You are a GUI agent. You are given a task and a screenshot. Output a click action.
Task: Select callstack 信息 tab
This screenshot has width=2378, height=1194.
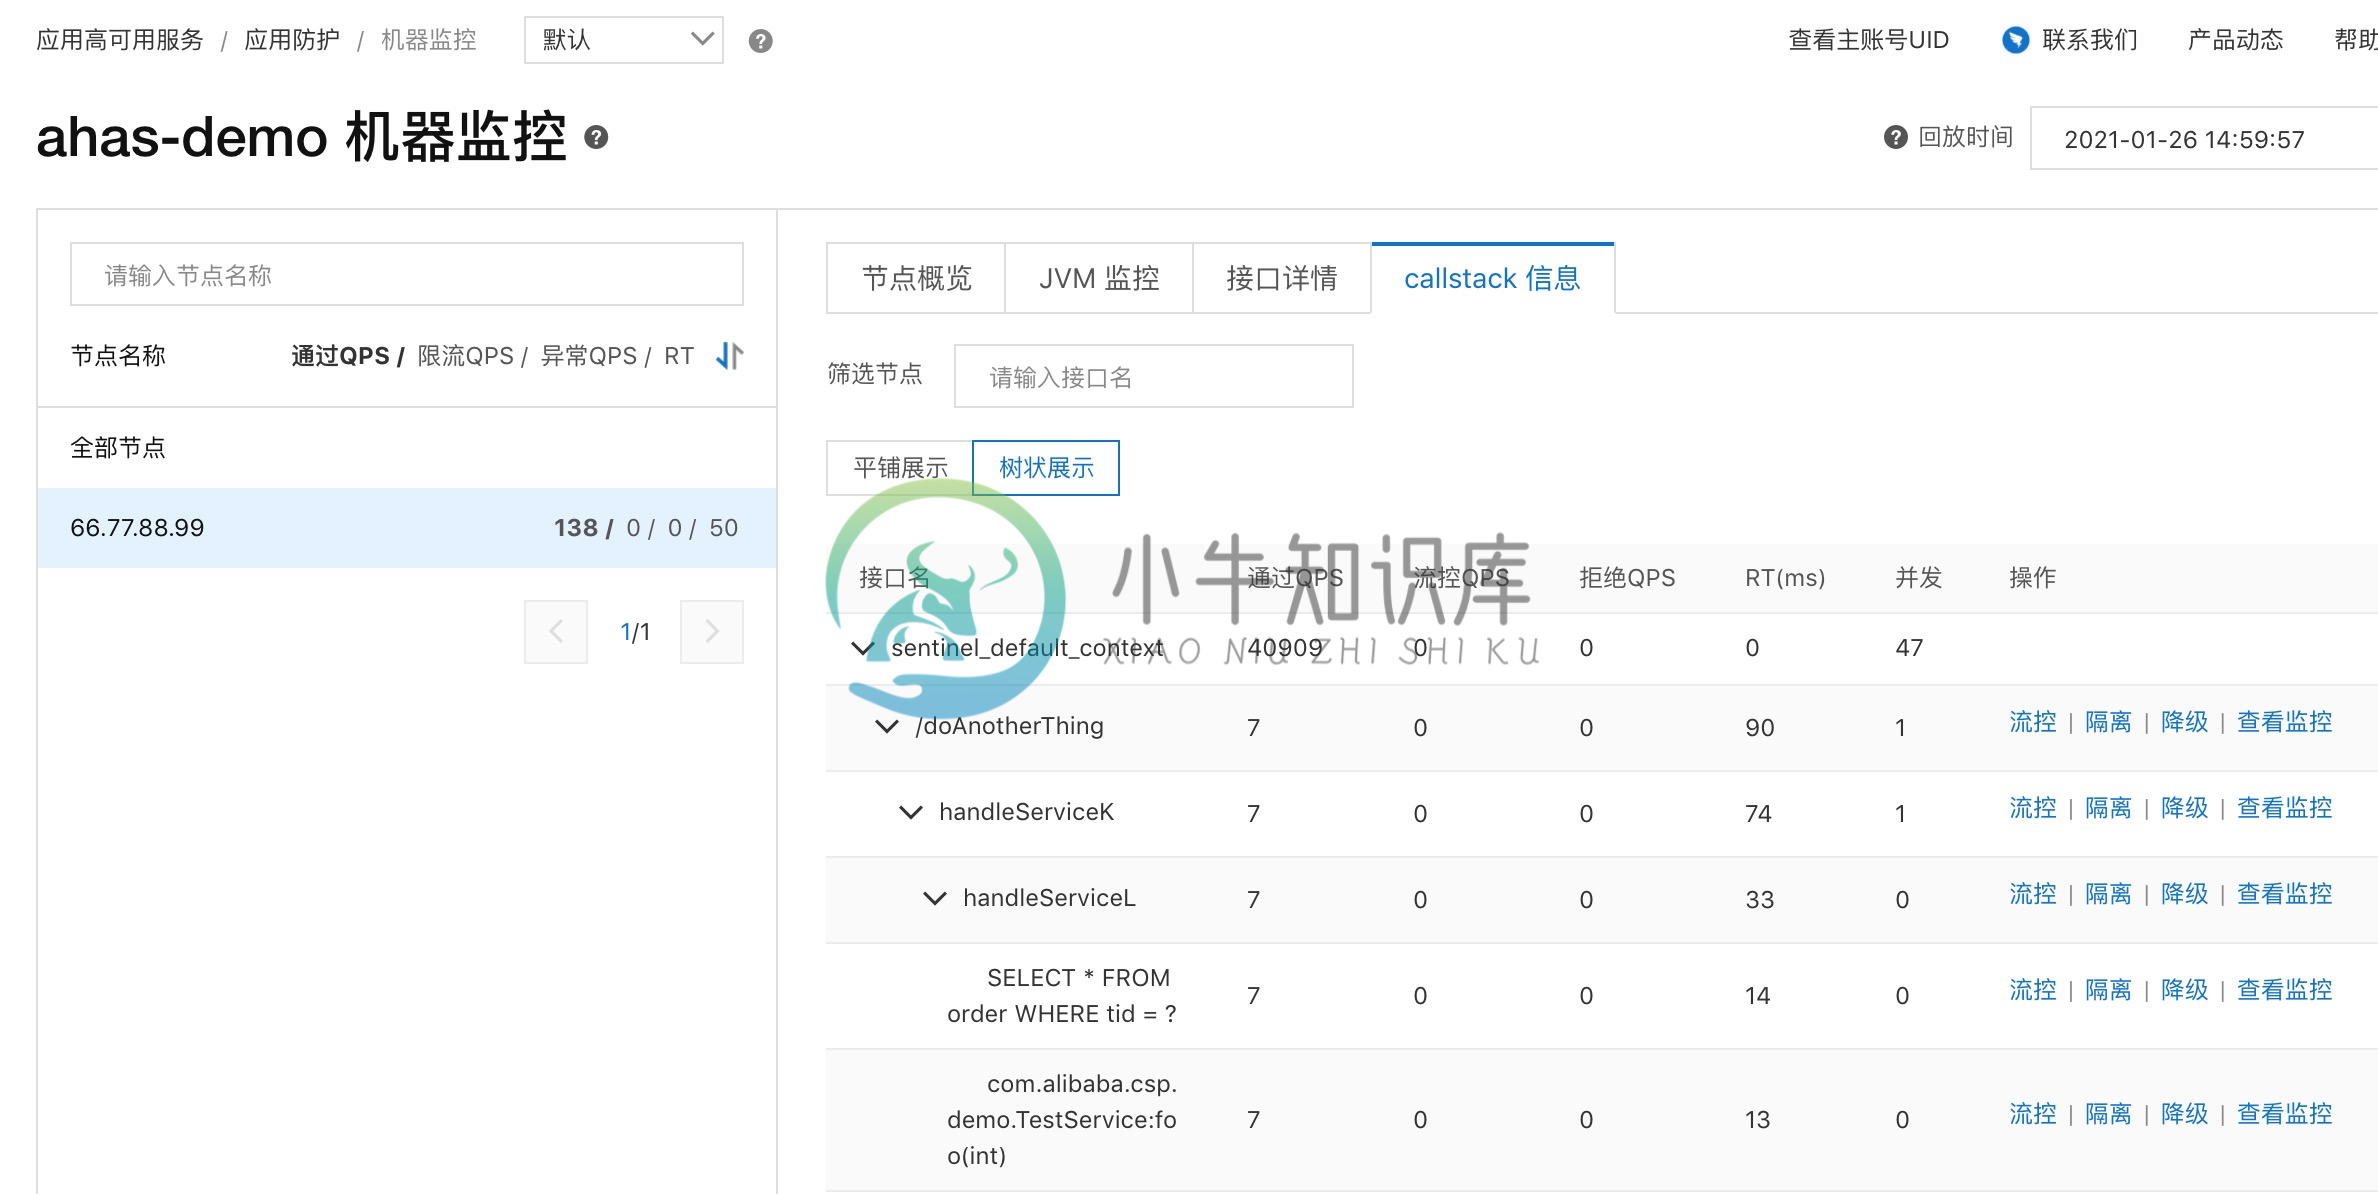click(x=1493, y=278)
